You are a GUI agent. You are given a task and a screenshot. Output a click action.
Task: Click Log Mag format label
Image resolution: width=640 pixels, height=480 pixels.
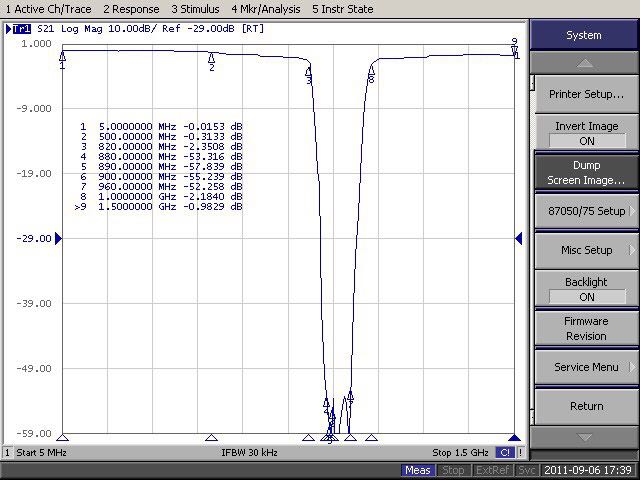tap(82, 29)
